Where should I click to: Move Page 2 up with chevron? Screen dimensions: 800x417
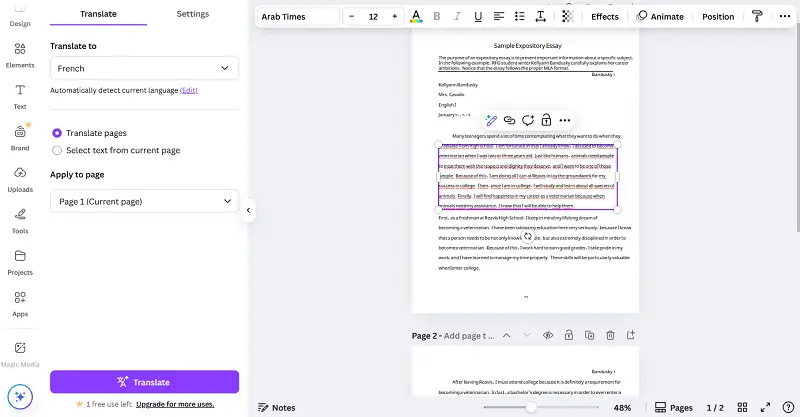coord(507,335)
